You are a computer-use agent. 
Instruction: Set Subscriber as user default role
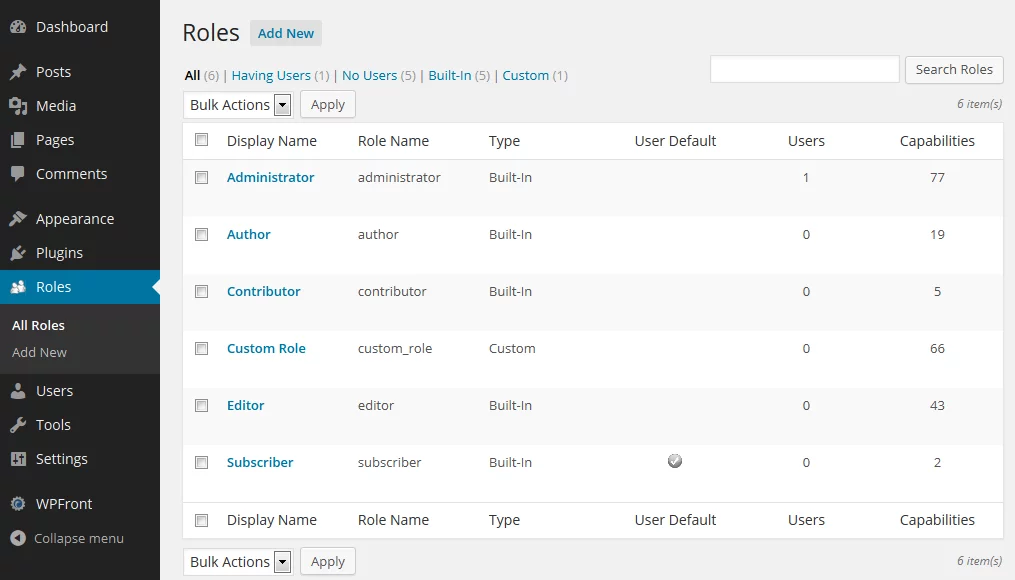(675, 462)
